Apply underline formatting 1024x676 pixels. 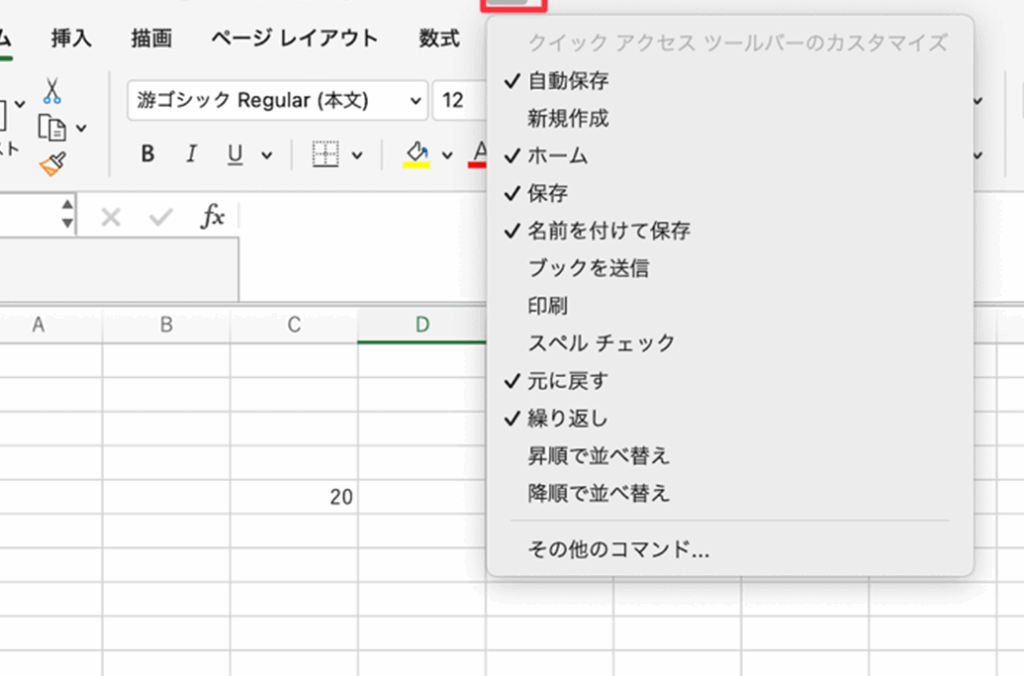coord(235,154)
